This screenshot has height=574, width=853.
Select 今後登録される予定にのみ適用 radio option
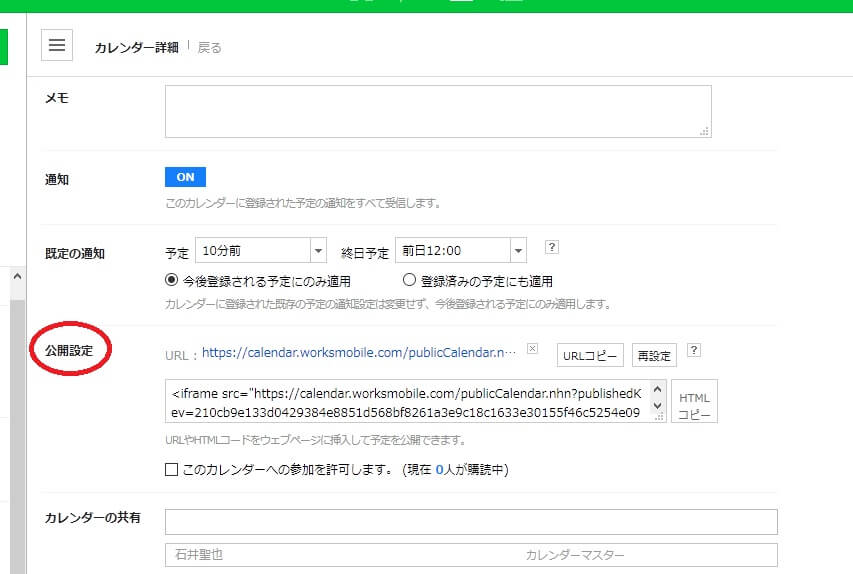click(x=173, y=281)
